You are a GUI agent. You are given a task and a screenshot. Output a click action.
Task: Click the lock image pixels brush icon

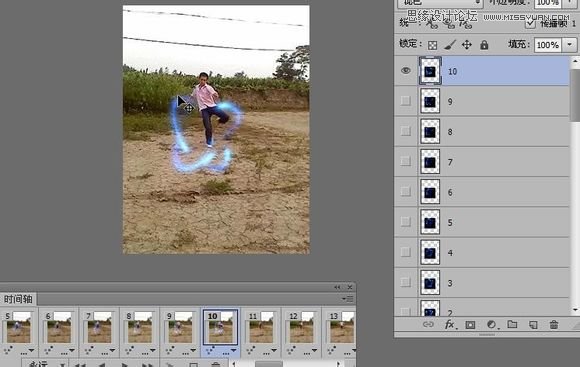click(x=449, y=45)
